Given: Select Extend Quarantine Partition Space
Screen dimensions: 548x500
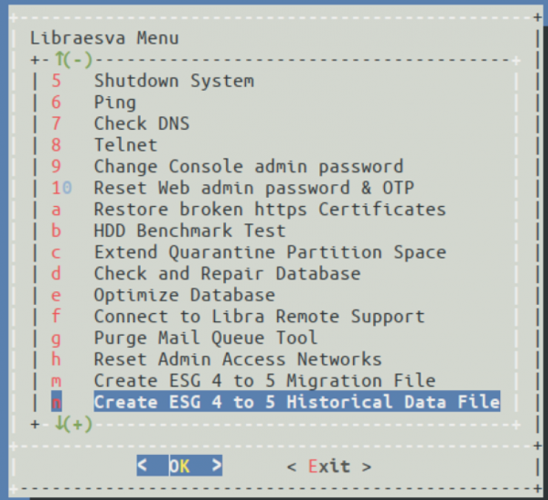Looking at the screenshot, I should [x=270, y=252].
